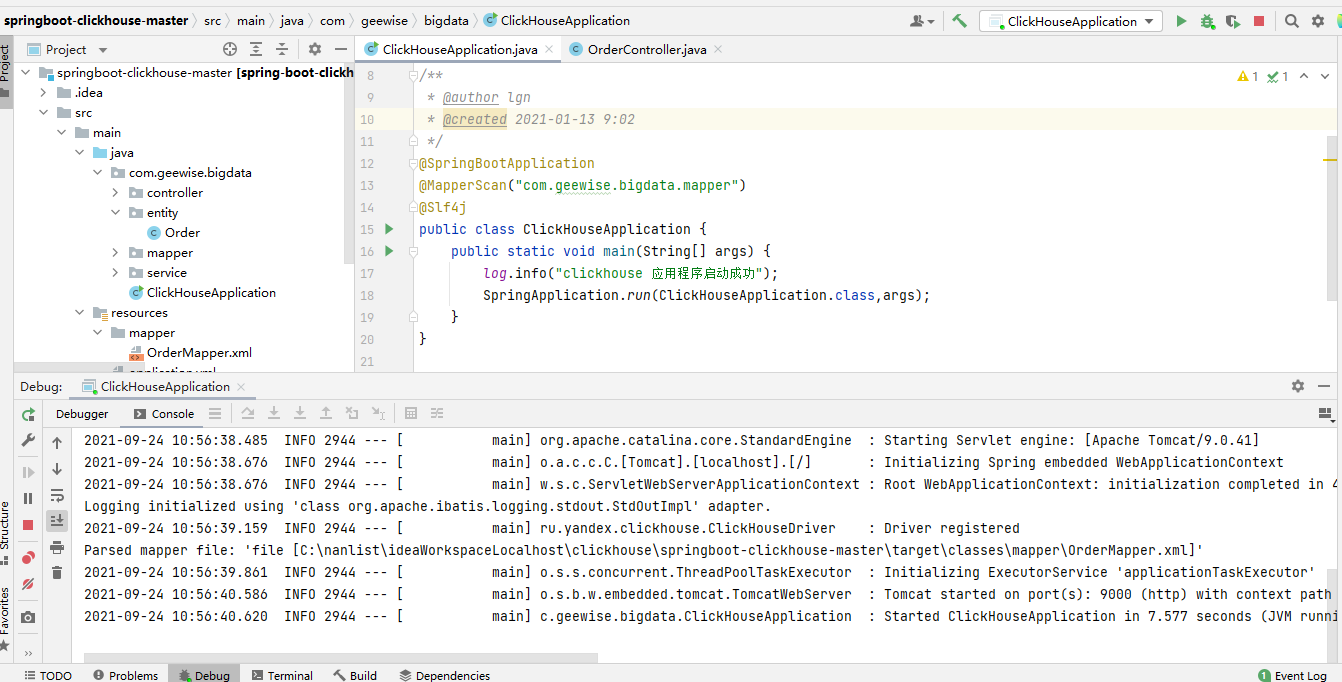The height and width of the screenshot is (682, 1342).
Task: Open View Breakpoints double red circle icon
Action: 28,557
